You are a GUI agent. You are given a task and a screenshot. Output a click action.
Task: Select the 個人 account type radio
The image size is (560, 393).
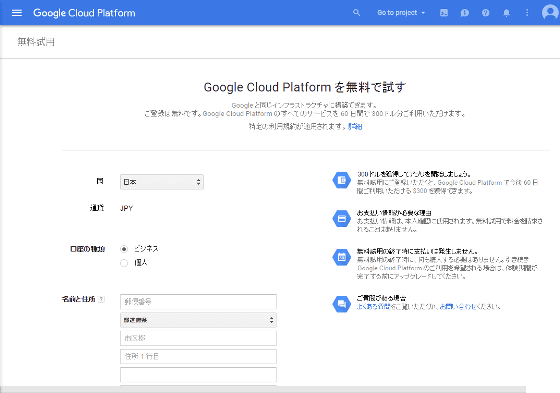(x=124, y=263)
